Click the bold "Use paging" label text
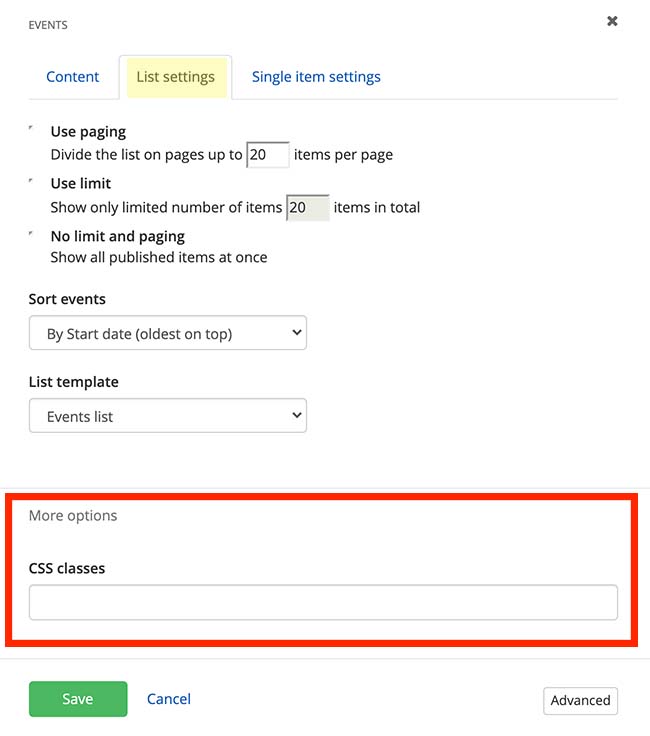 pos(88,131)
